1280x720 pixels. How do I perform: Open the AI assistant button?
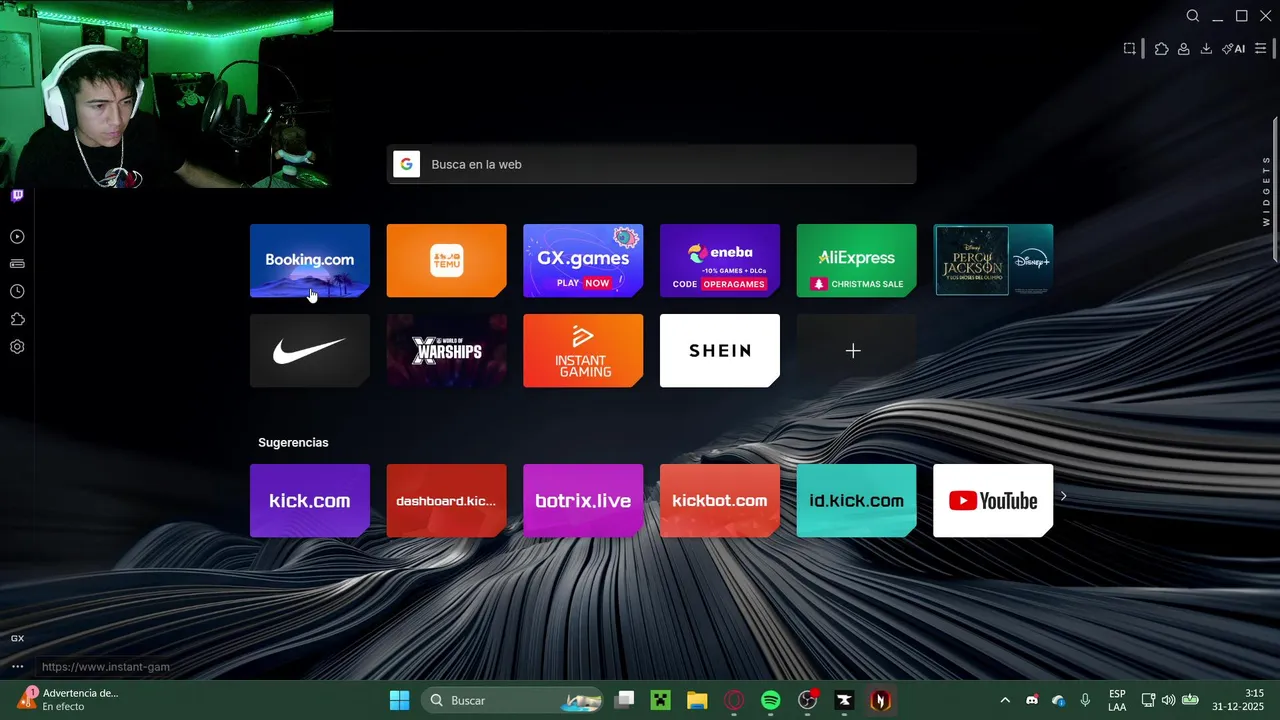1234,48
